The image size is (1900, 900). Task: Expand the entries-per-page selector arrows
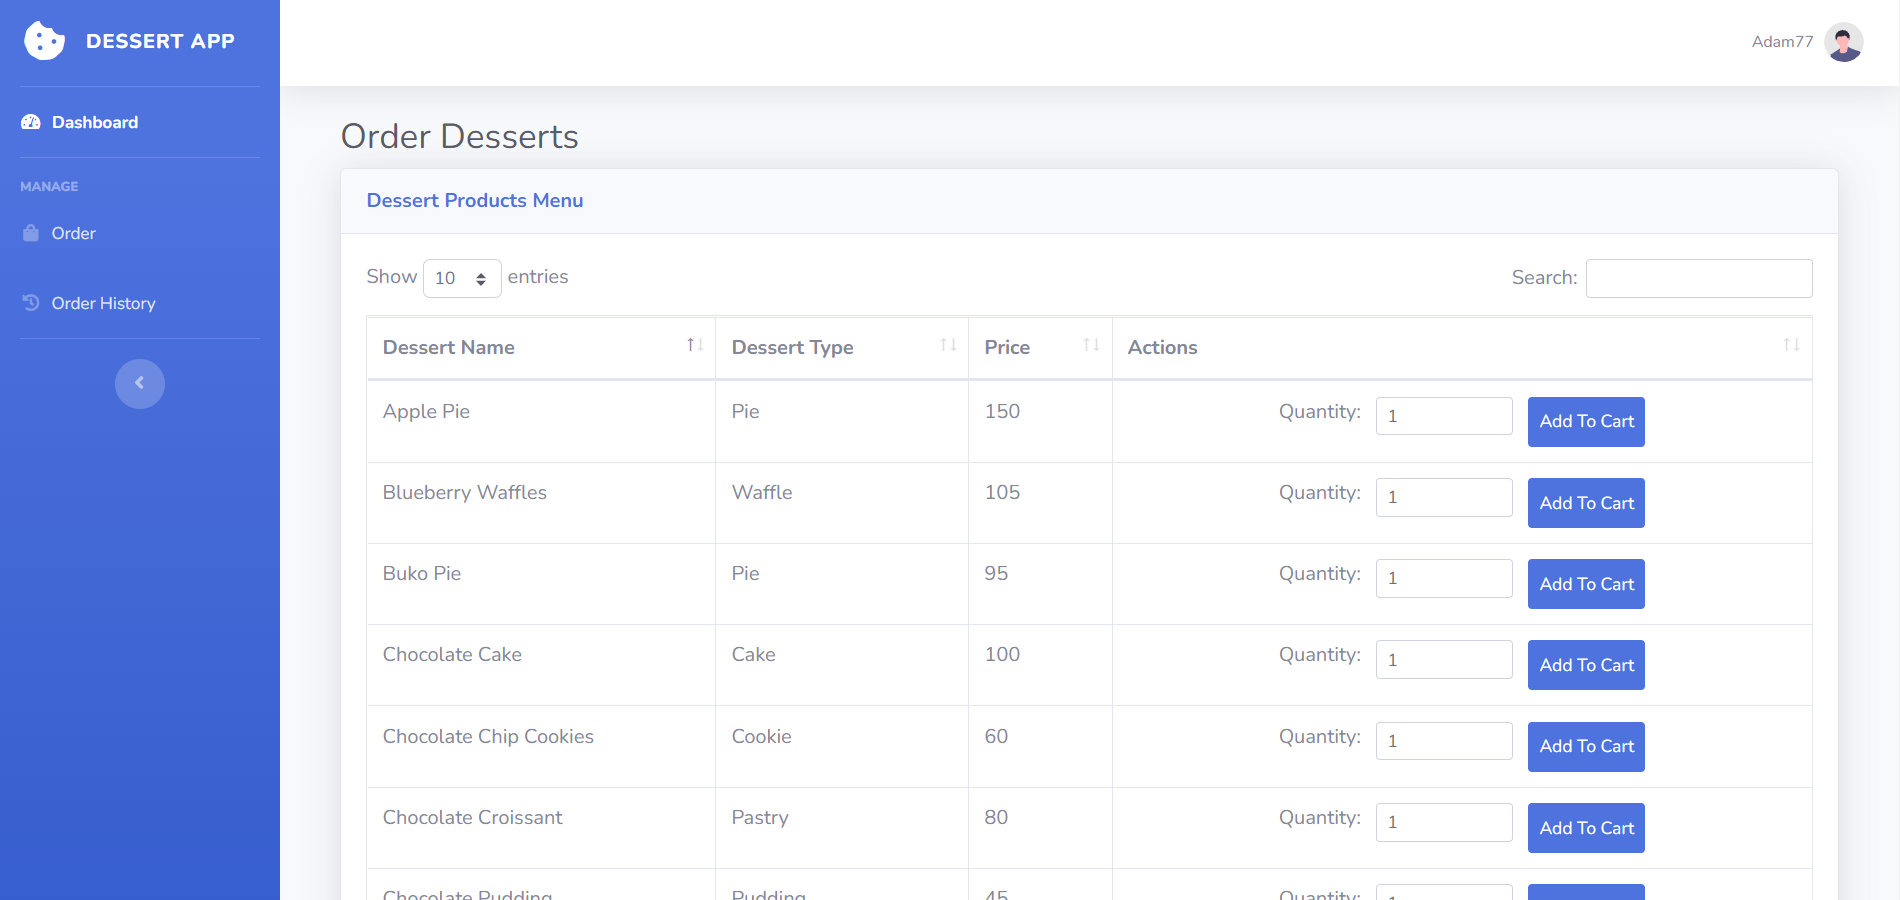point(482,278)
